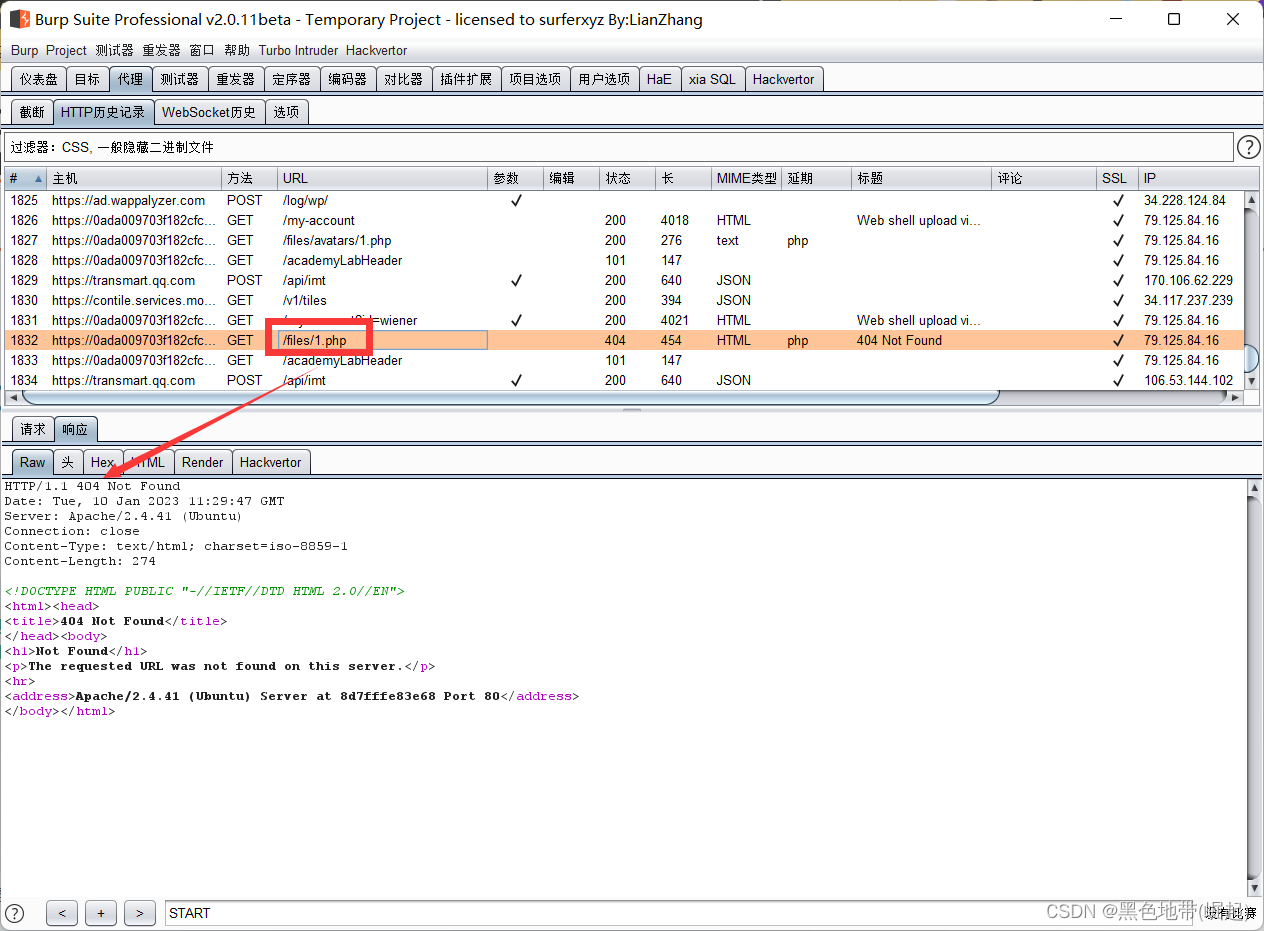
Task: Click the Burp Suite logo in title bar
Action: click(x=19, y=19)
